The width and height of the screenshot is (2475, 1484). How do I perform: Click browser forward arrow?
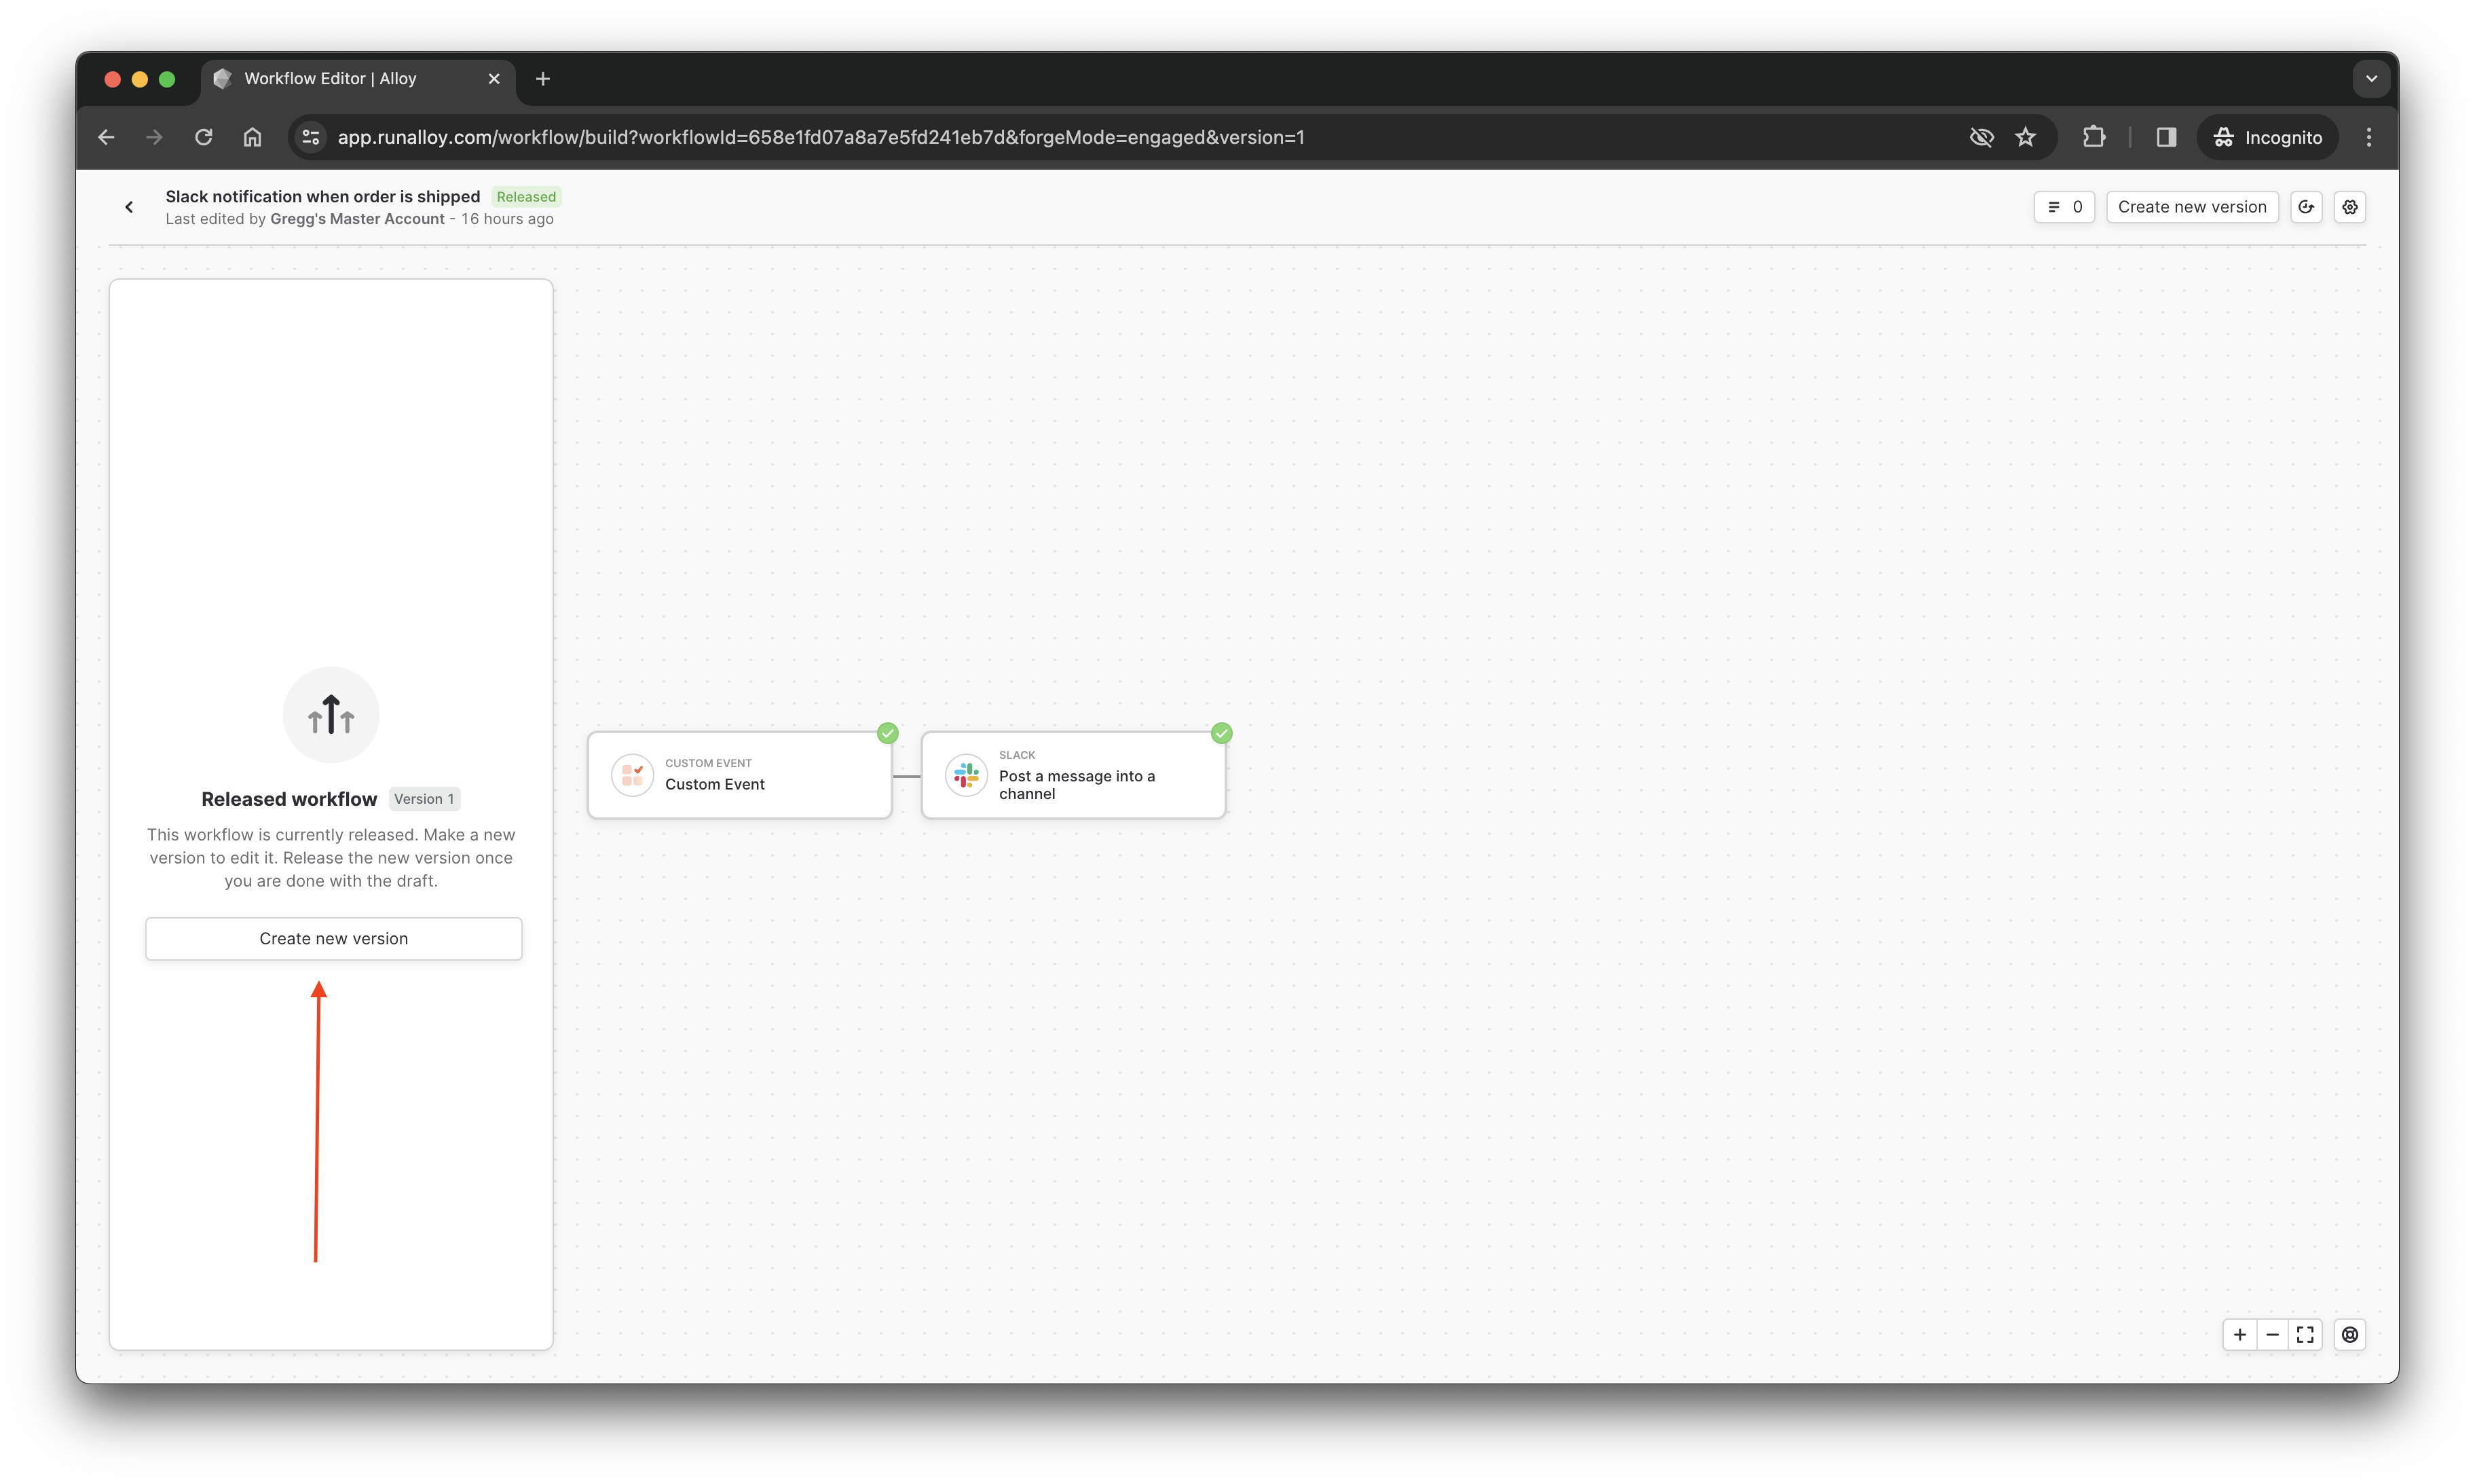[154, 137]
